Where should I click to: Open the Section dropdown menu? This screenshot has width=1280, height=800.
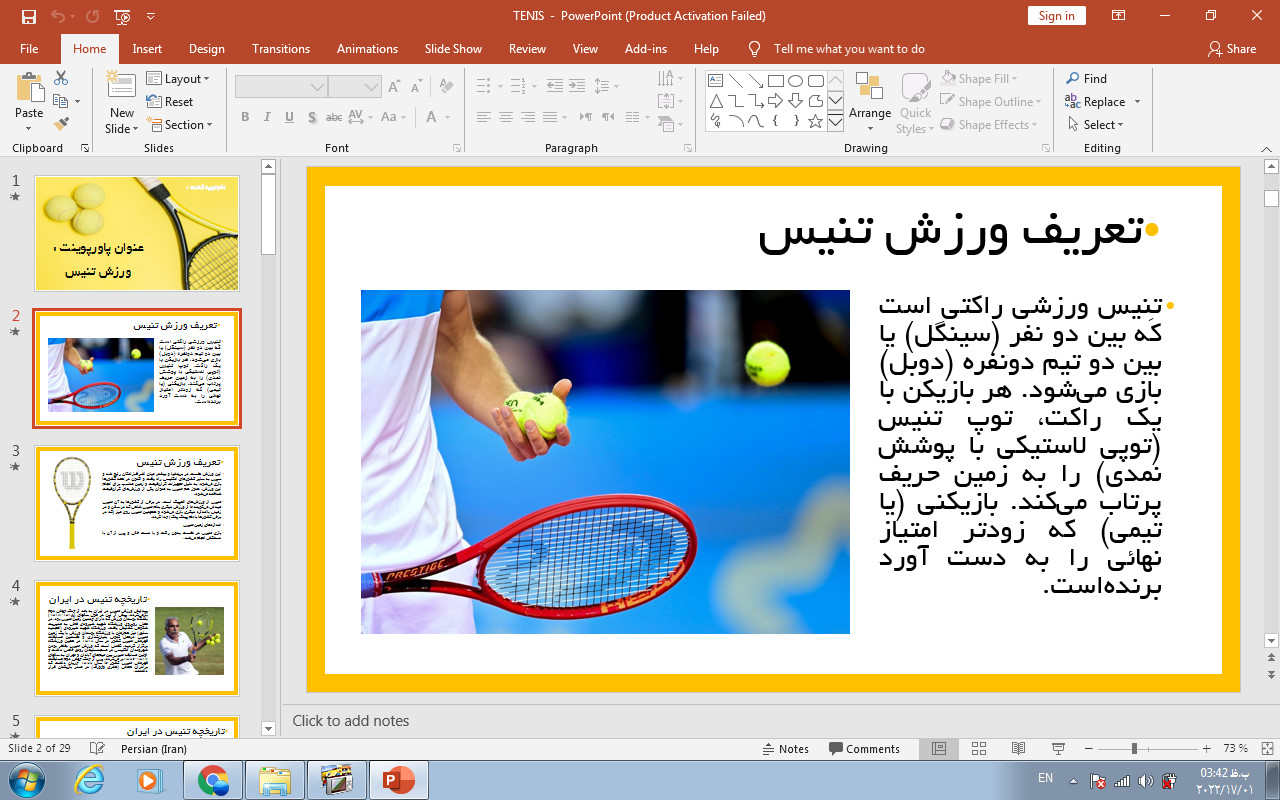point(180,125)
